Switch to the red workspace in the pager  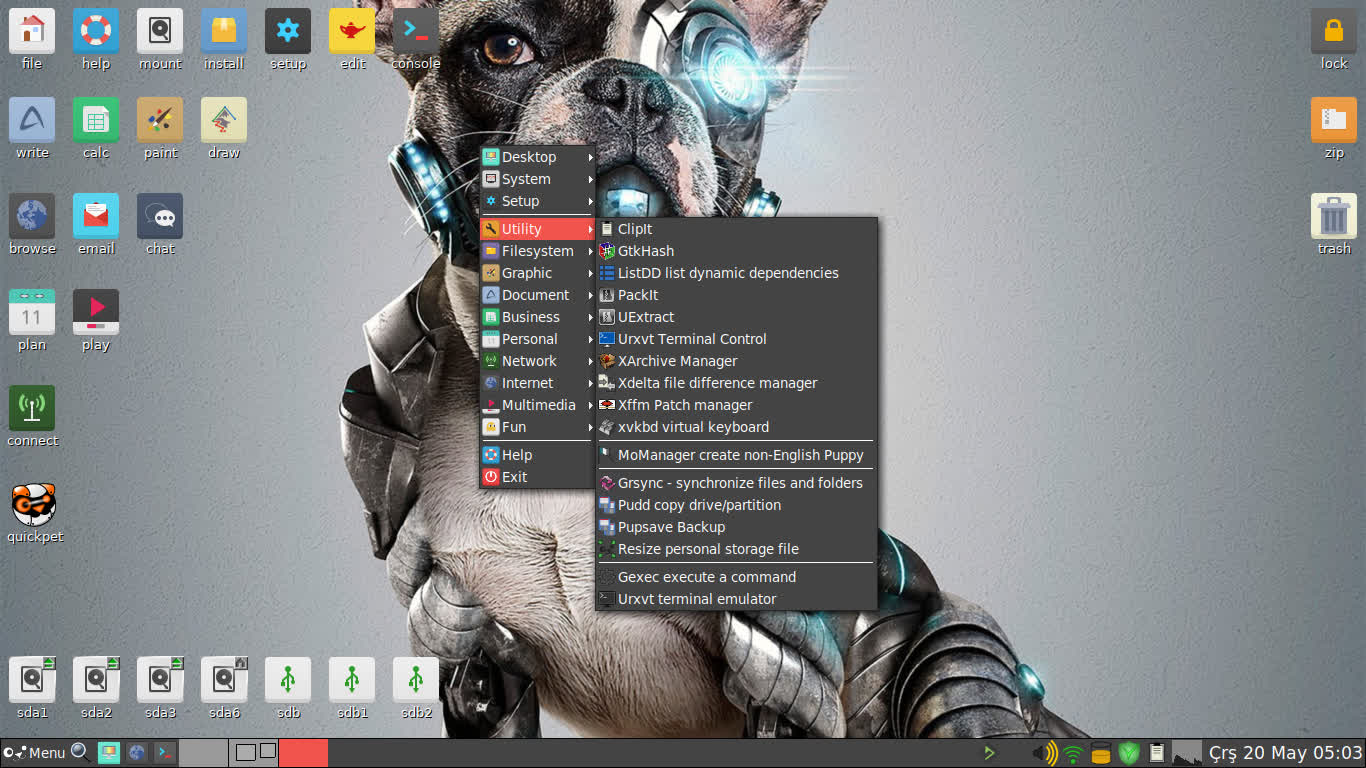coord(303,752)
